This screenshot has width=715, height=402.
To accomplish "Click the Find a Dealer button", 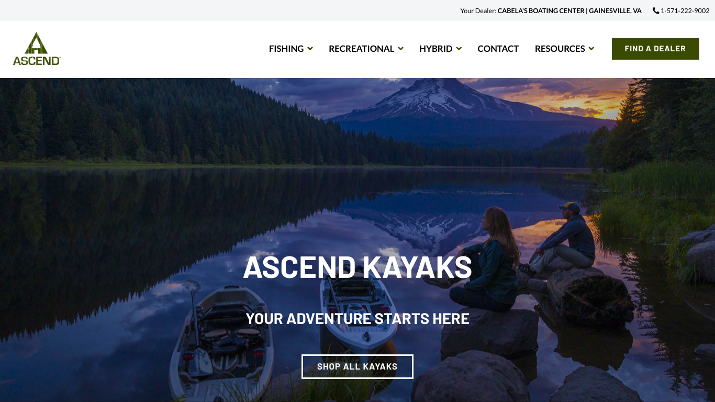I will pyautogui.click(x=655, y=49).
